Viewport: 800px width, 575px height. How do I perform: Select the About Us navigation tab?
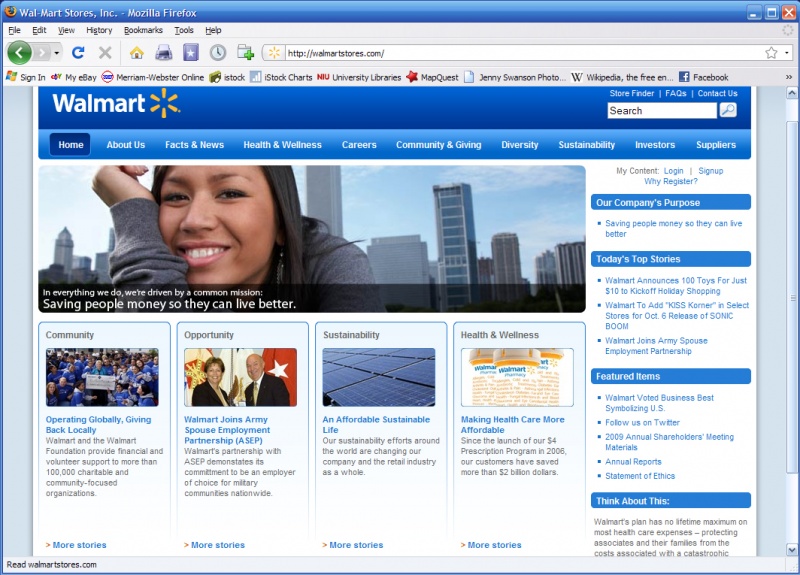(x=126, y=145)
